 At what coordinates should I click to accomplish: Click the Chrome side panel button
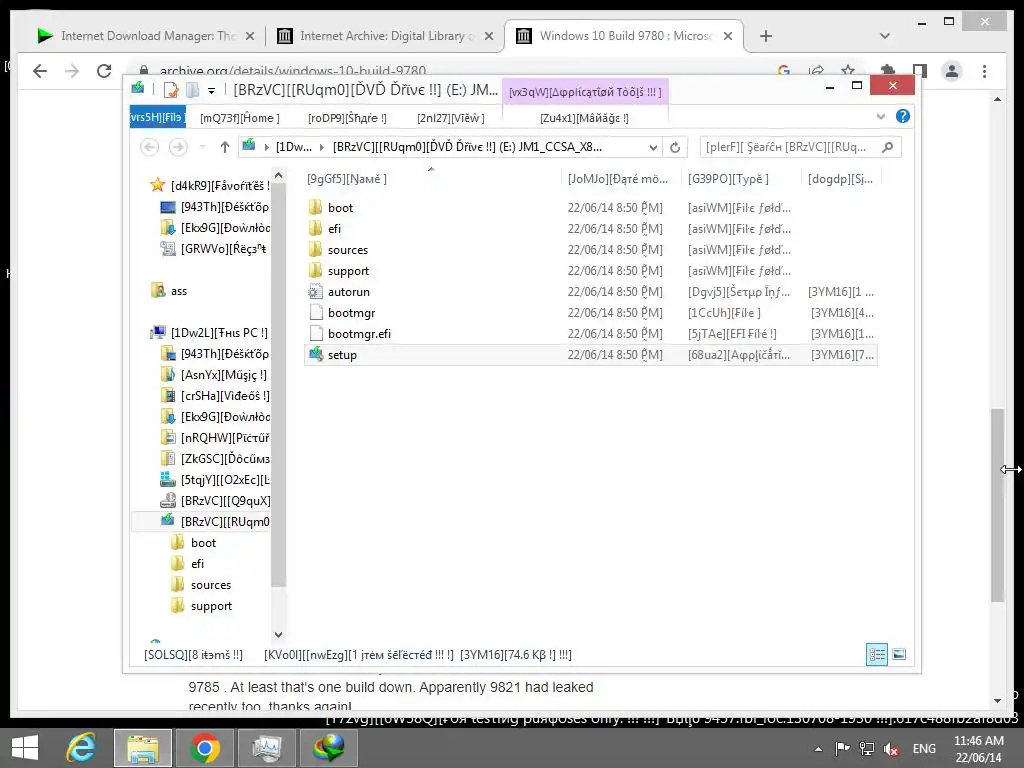click(920, 71)
